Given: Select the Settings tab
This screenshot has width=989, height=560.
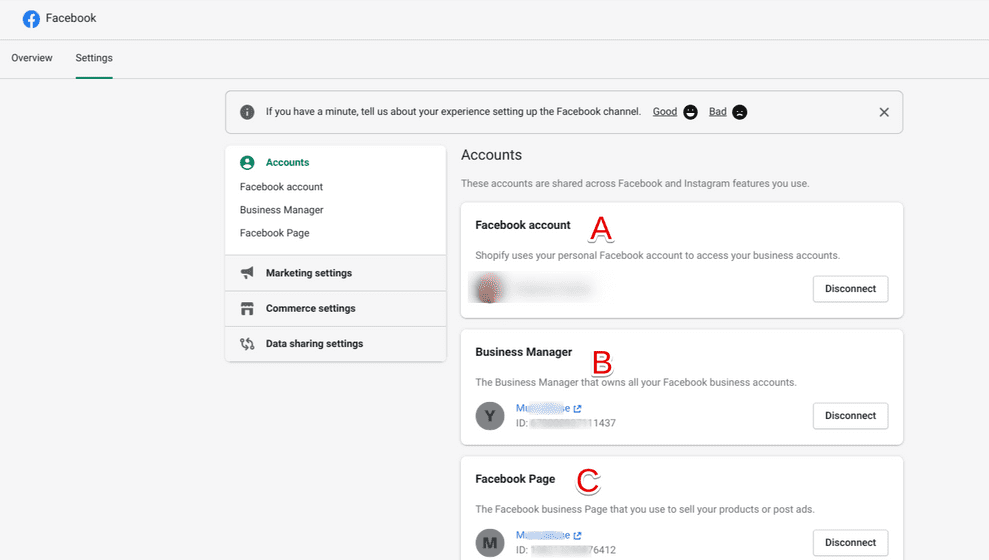Looking at the screenshot, I should [x=94, y=58].
